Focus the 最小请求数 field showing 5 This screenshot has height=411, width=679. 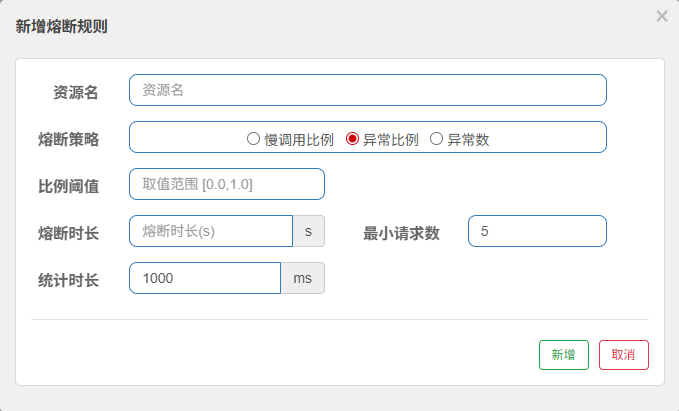537,231
